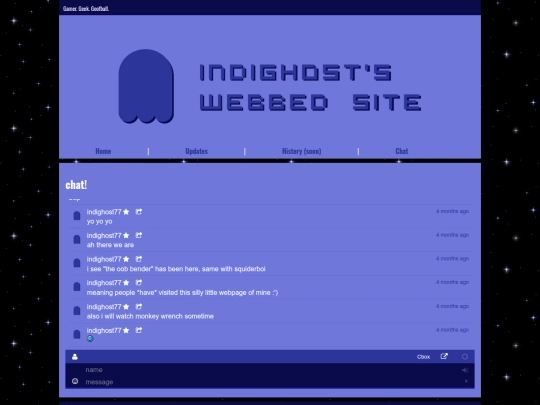The image size is (540, 405).
Task: Click avatar beside 'the oob bender' message
Action: click(x=77, y=263)
